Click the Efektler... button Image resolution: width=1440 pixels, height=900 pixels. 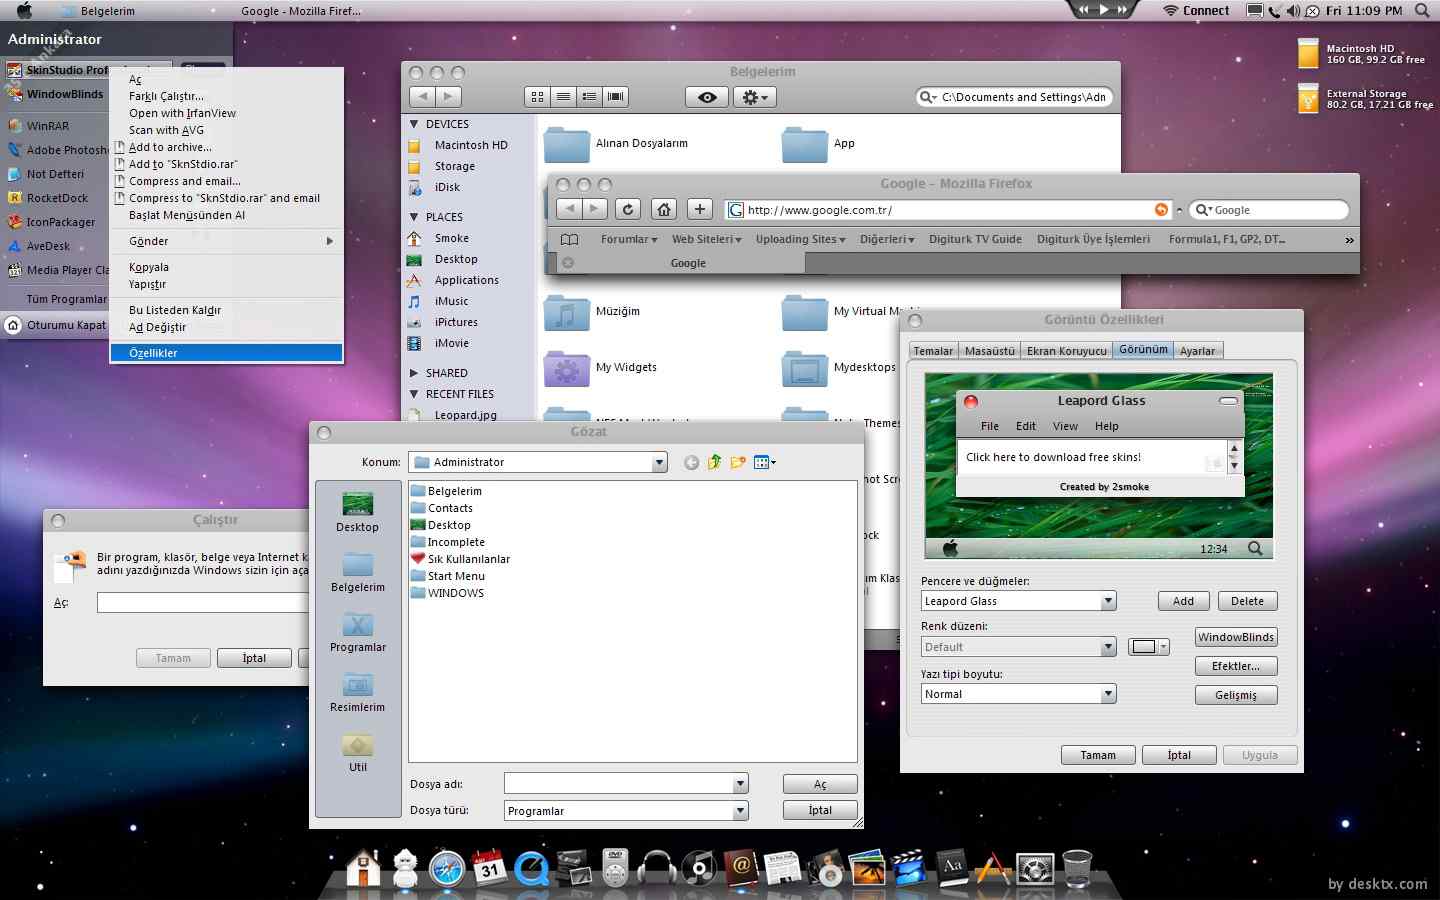[x=1236, y=666]
